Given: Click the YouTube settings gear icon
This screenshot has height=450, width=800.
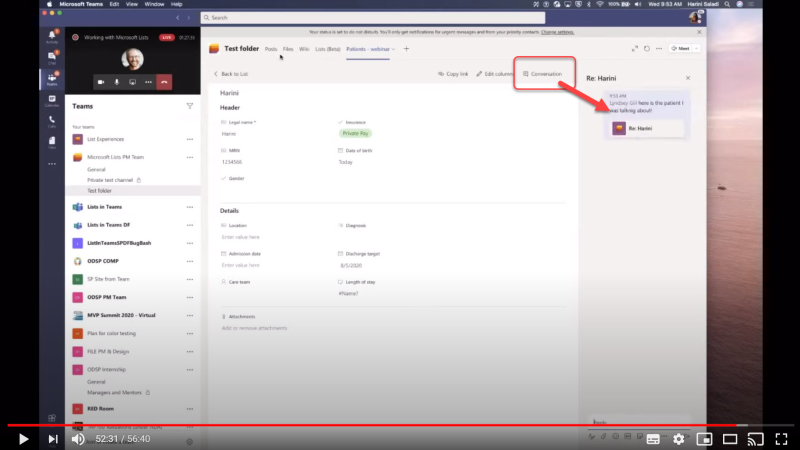Looking at the screenshot, I should [679, 439].
